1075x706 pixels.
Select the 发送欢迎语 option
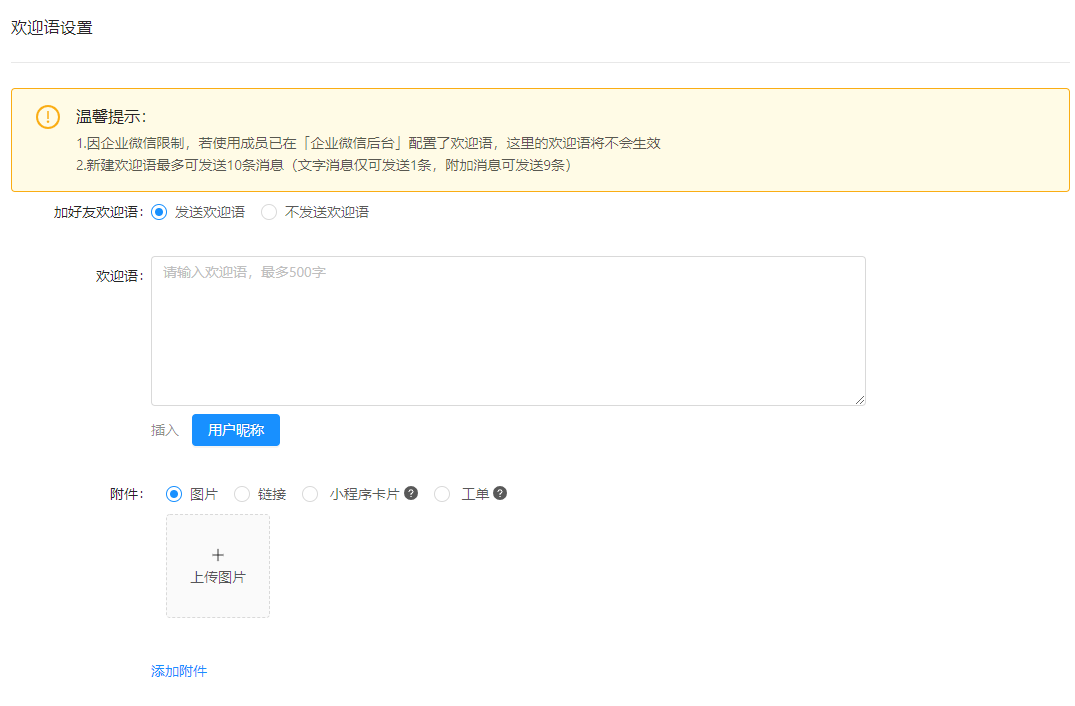pos(158,211)
